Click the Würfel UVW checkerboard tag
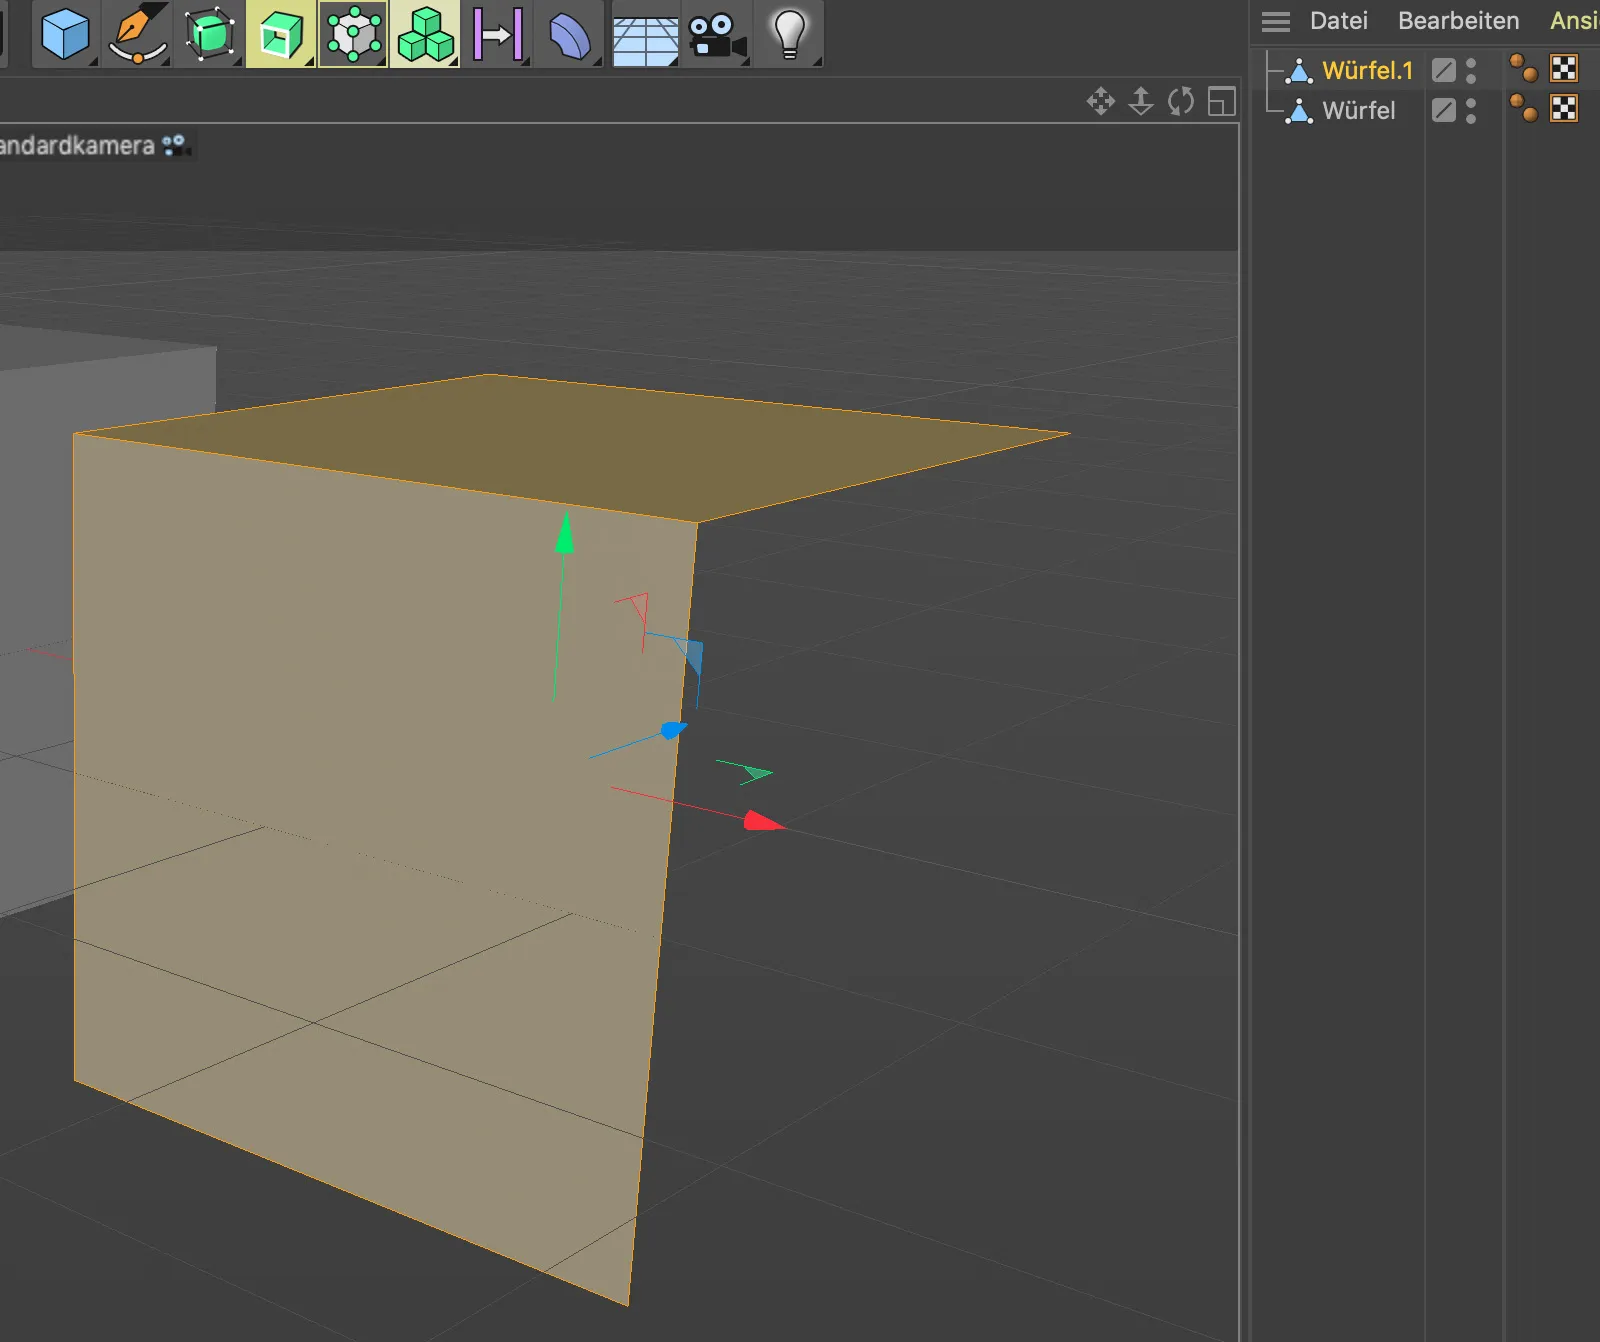The height and width of the screenshot is (1342, 1600). pyautogui.click(x=1564, y=108)
